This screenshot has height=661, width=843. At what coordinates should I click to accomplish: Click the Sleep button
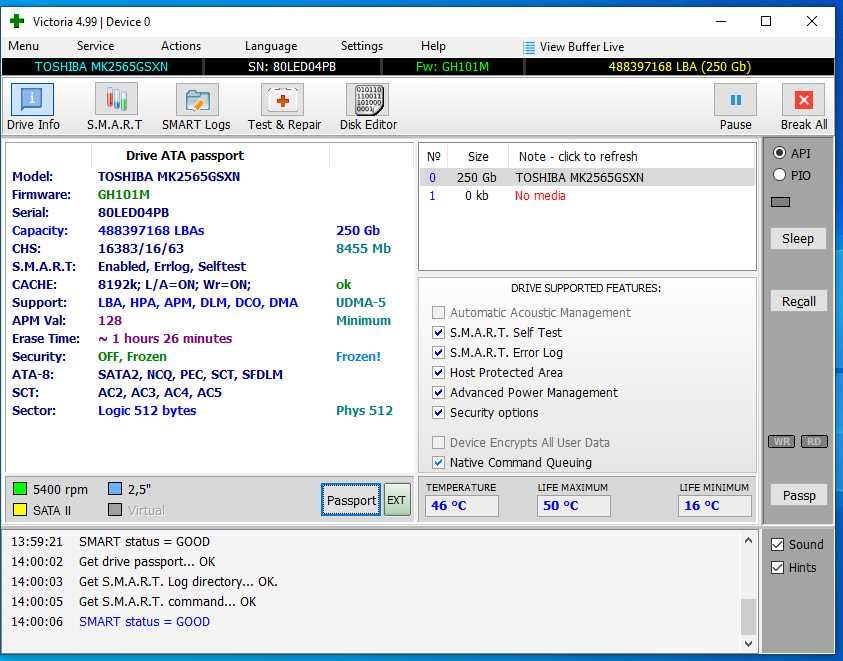point(798,238)
